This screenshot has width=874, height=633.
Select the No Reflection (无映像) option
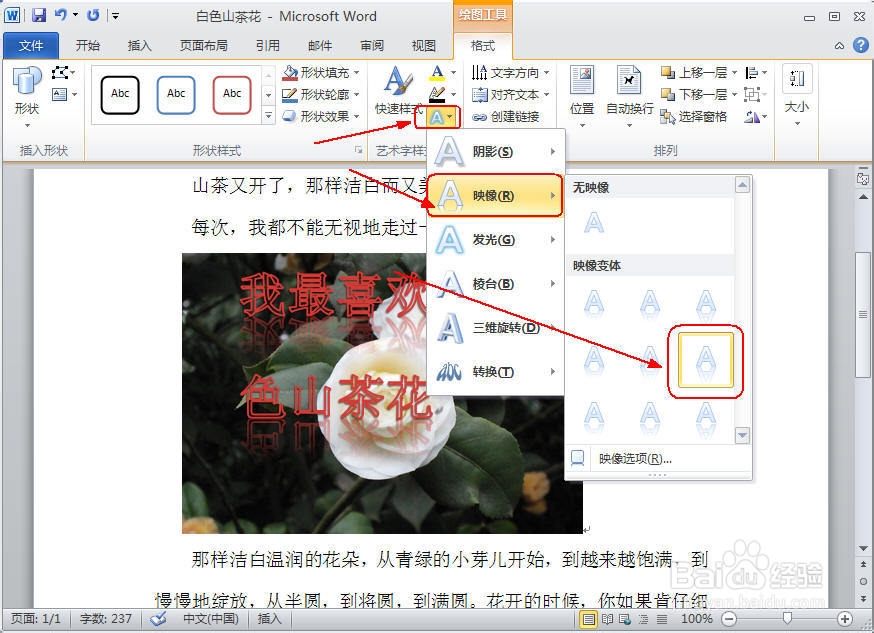(x=594, y=223)
